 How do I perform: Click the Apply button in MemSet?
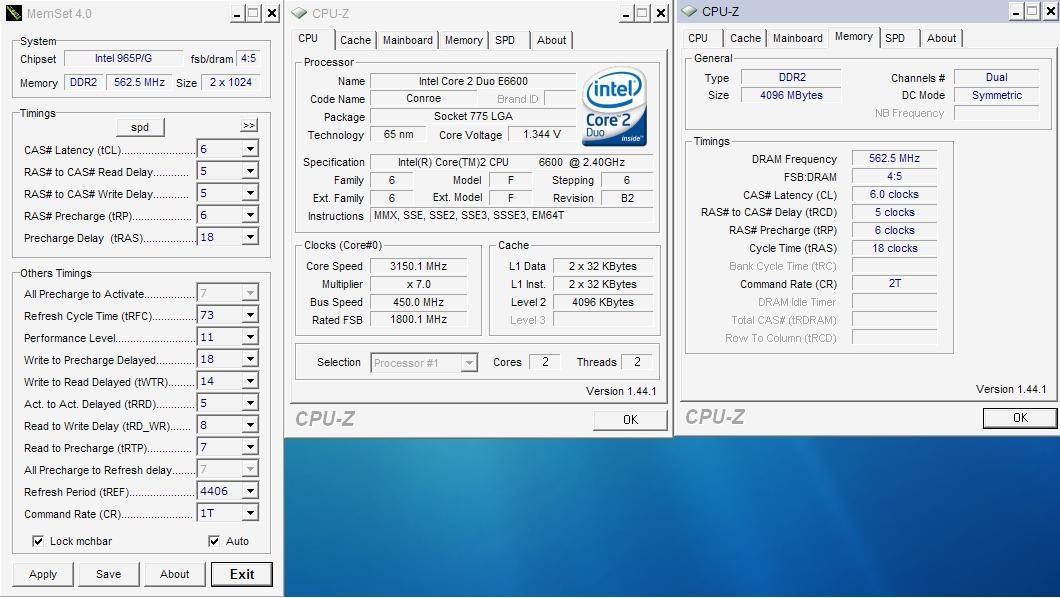43,574
